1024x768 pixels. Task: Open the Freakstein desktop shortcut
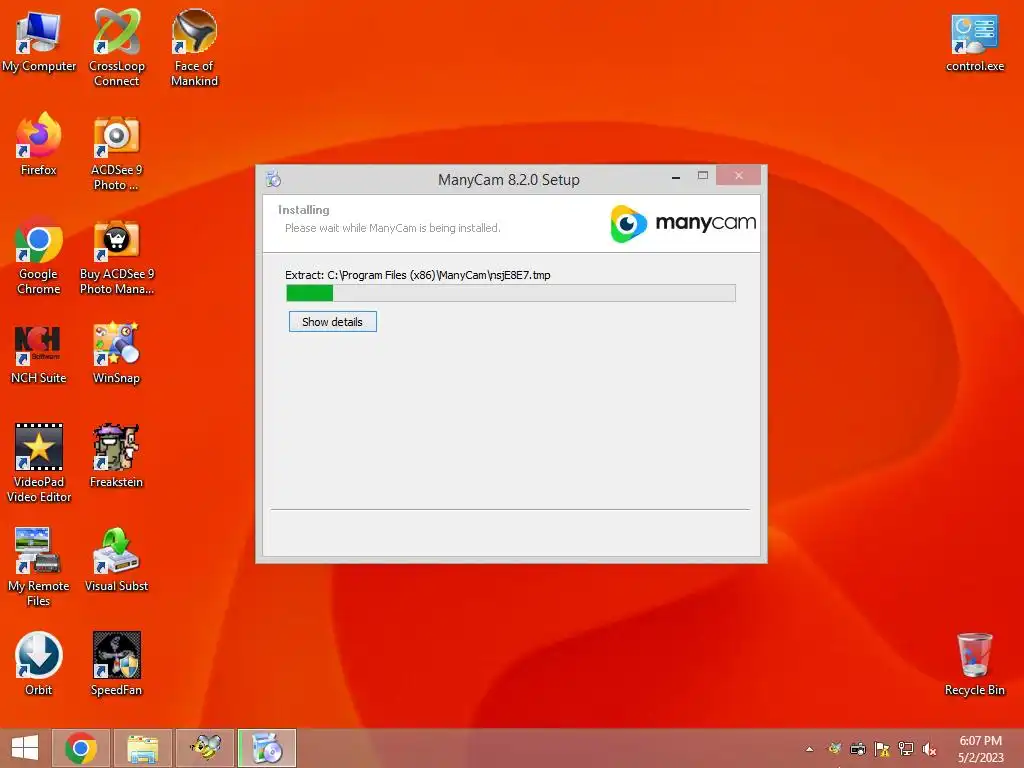pyautogui.click(x=116, y=456)
